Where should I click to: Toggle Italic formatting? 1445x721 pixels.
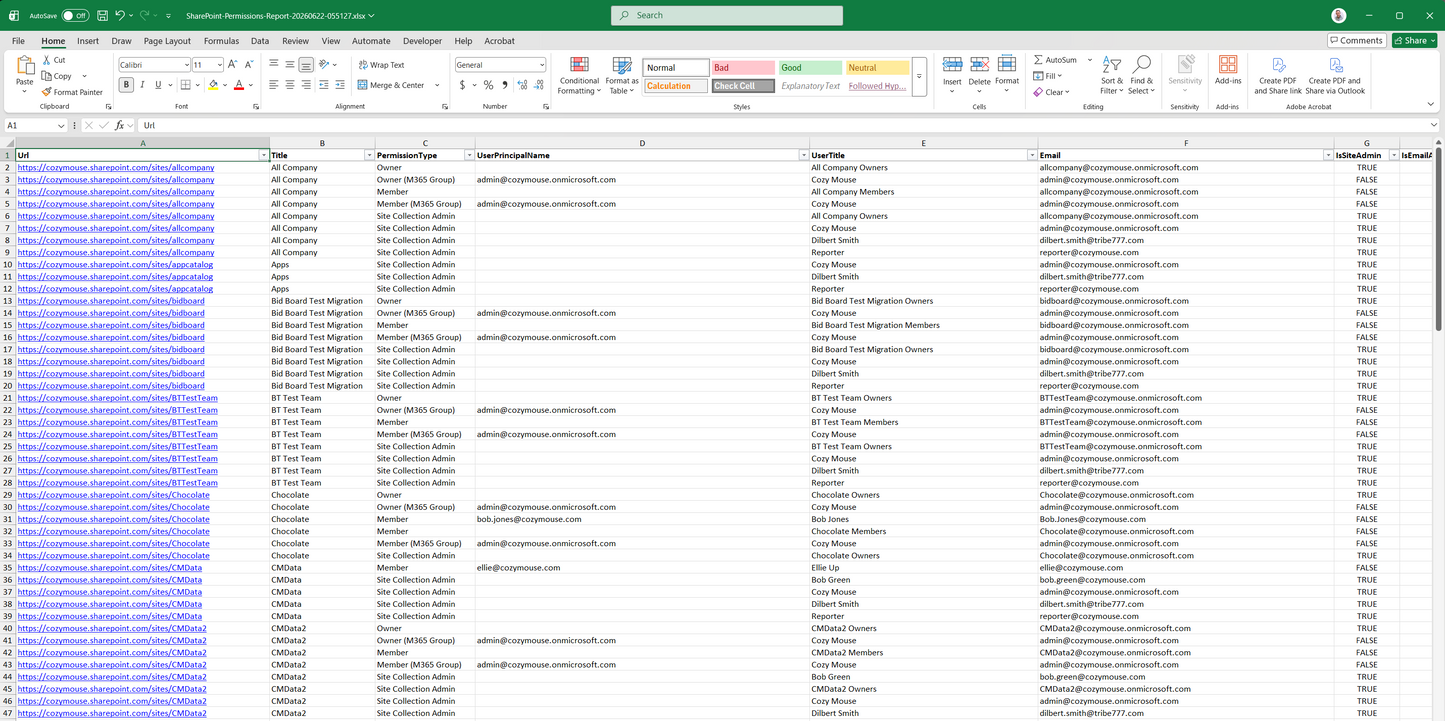(142, 85)
